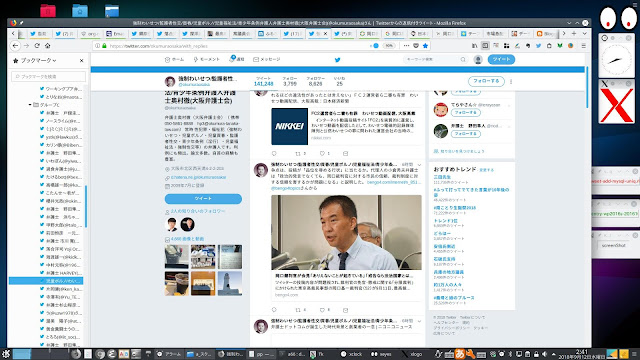Open the xeyes taskbar entry
Viewport: 640px width, 360px height.
[x=382, y=354]
